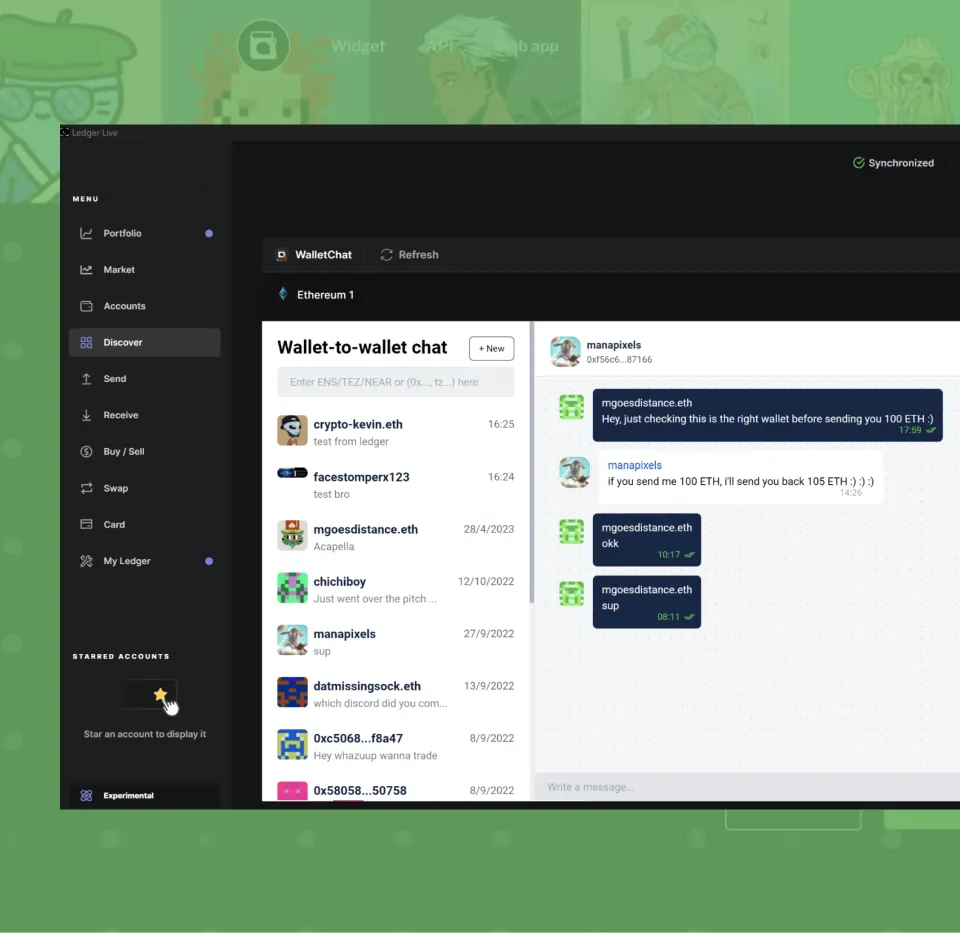Open the manapixels conversation
This screenshot has width=960, height=933.
click(396, 642)
